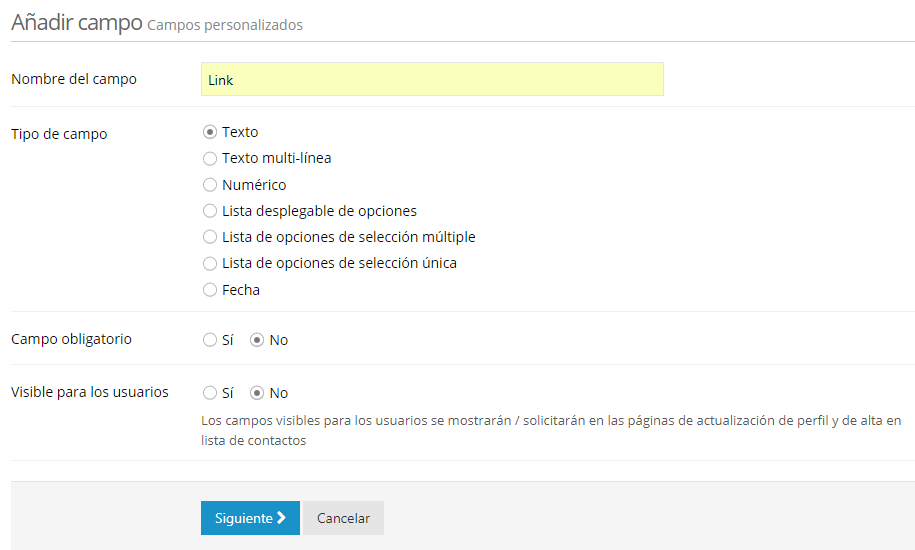Click the Añadir campo page heading
Screen dimensions: 915x550
tap(76, 22)
